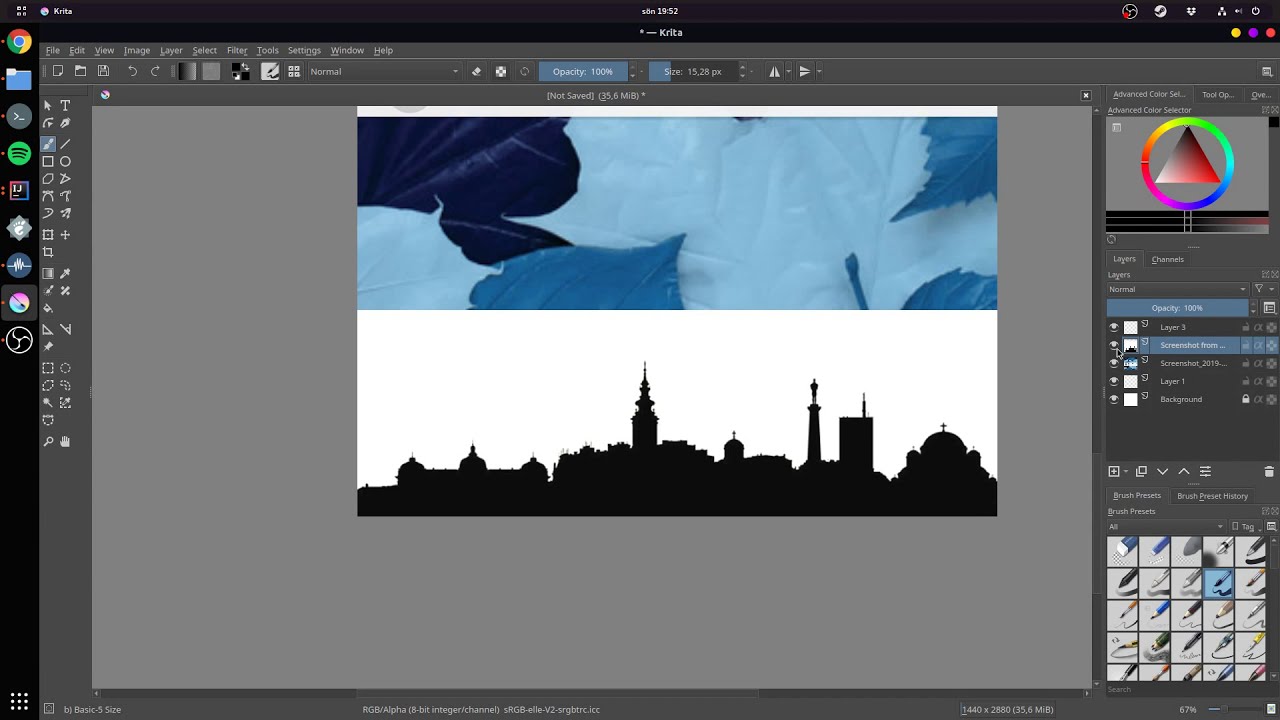This screenshot has width=1280, height=720.
Task: Open Spotify from the dock
Action: (19, 153)
